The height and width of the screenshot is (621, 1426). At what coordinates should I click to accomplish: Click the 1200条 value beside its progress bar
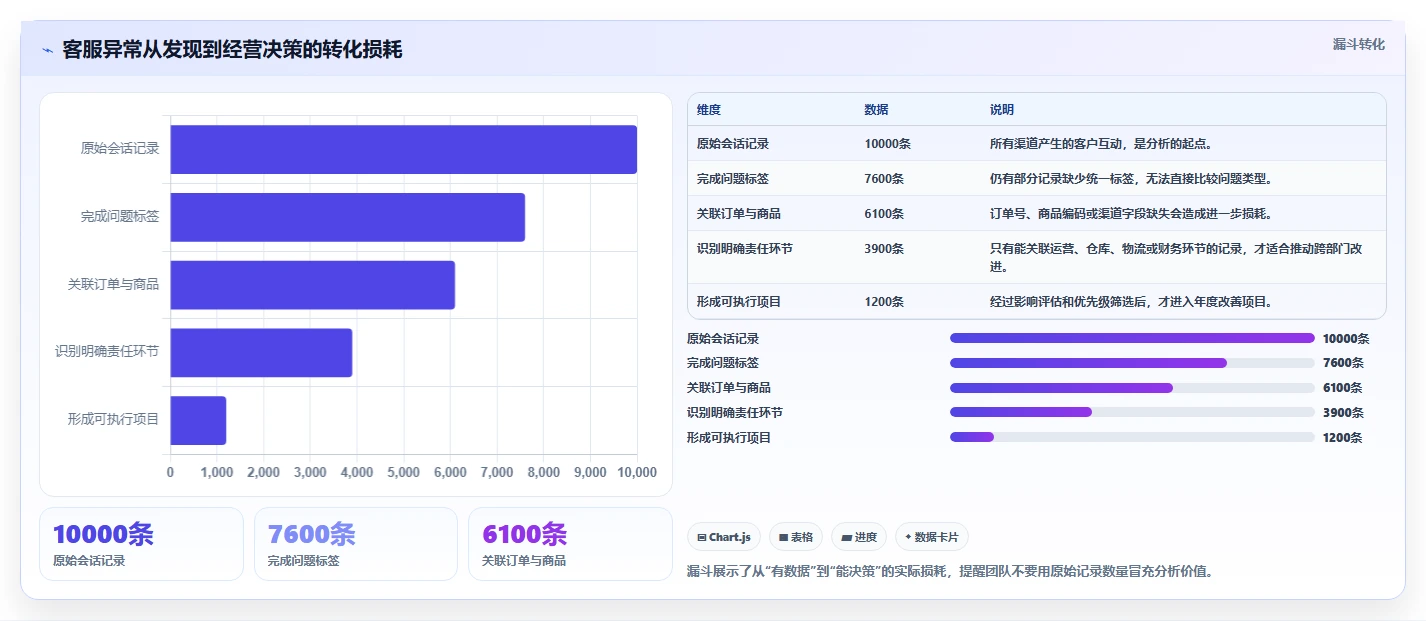click(1342, 437)
